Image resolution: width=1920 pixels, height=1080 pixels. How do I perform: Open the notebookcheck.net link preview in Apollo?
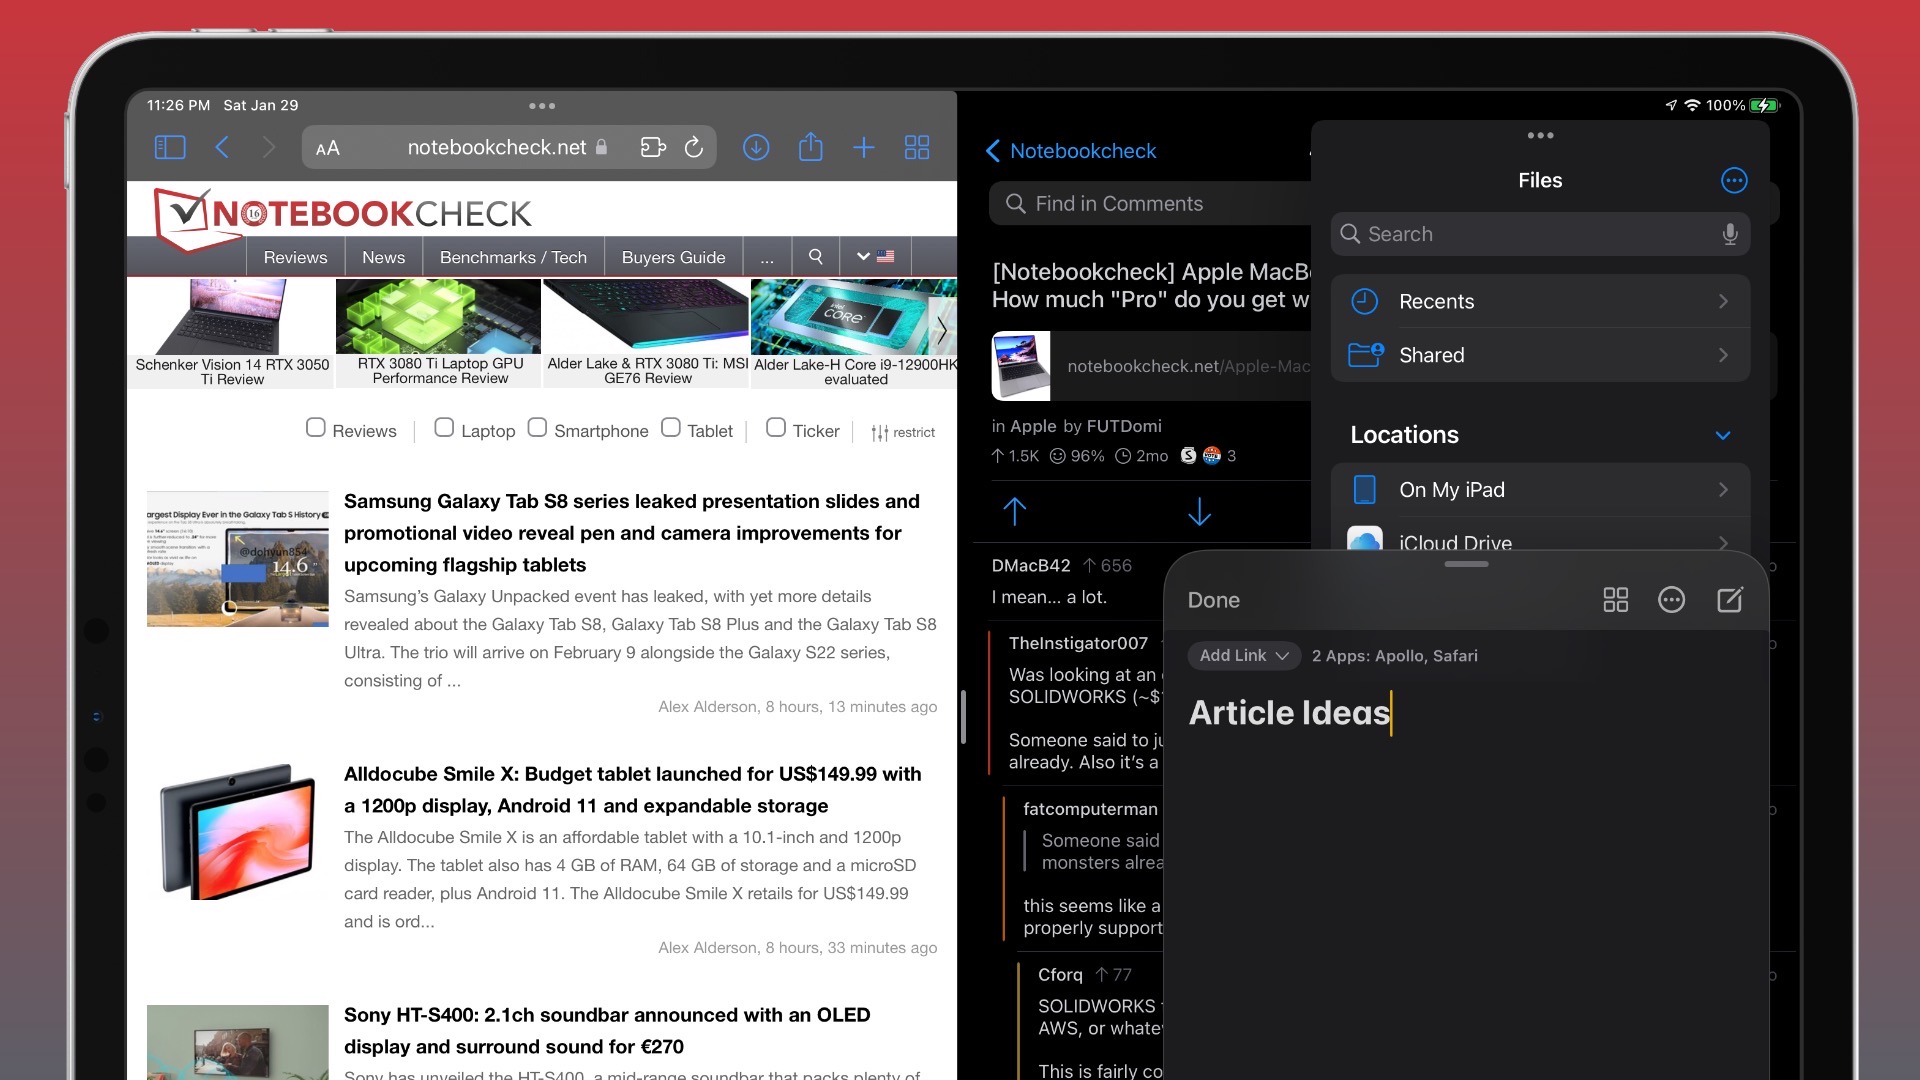click(x=1150, y=366)
